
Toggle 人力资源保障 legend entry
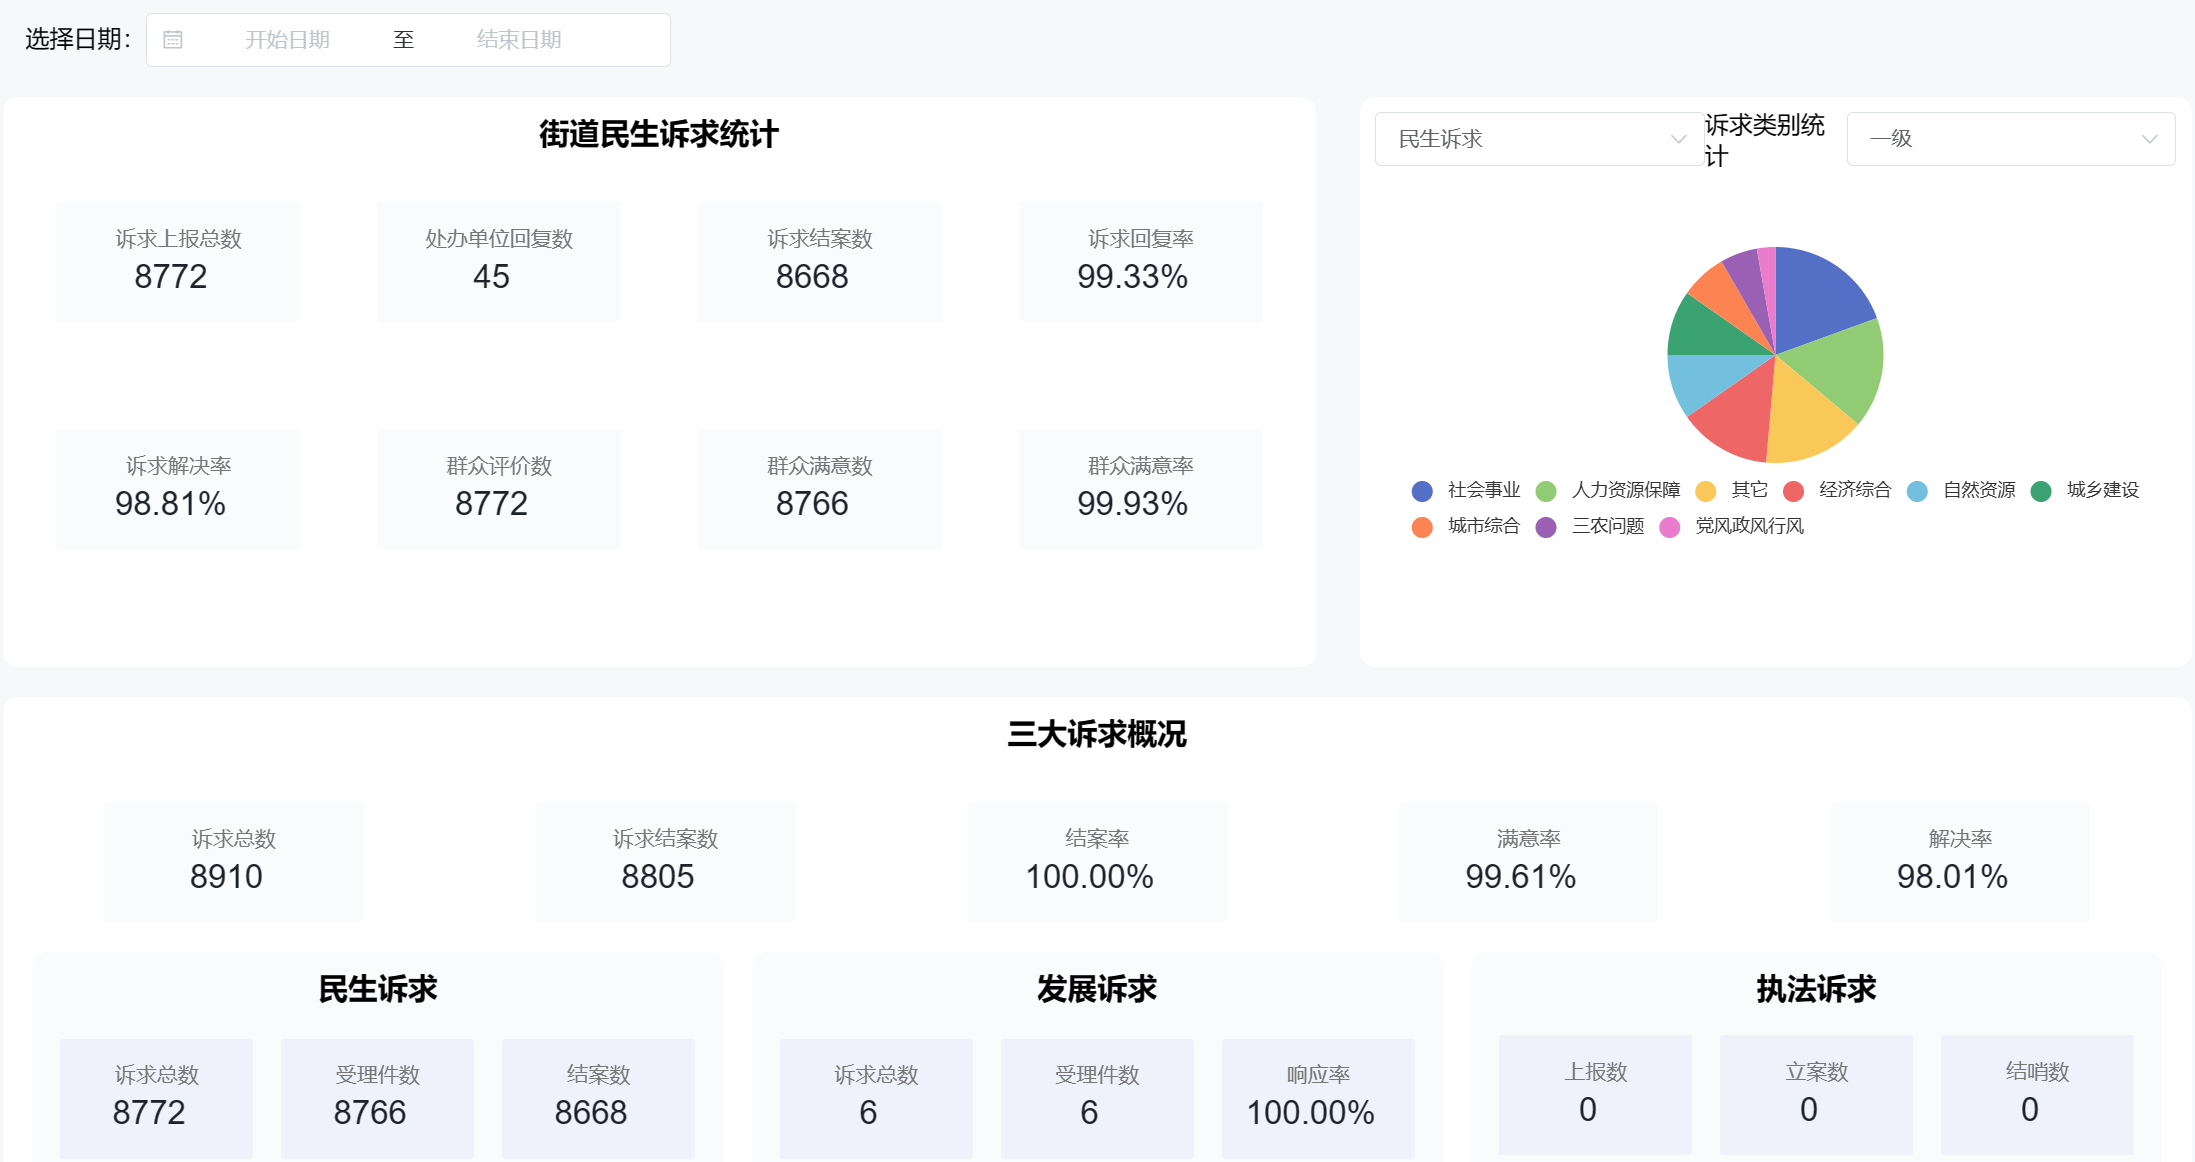point(1625,490)
